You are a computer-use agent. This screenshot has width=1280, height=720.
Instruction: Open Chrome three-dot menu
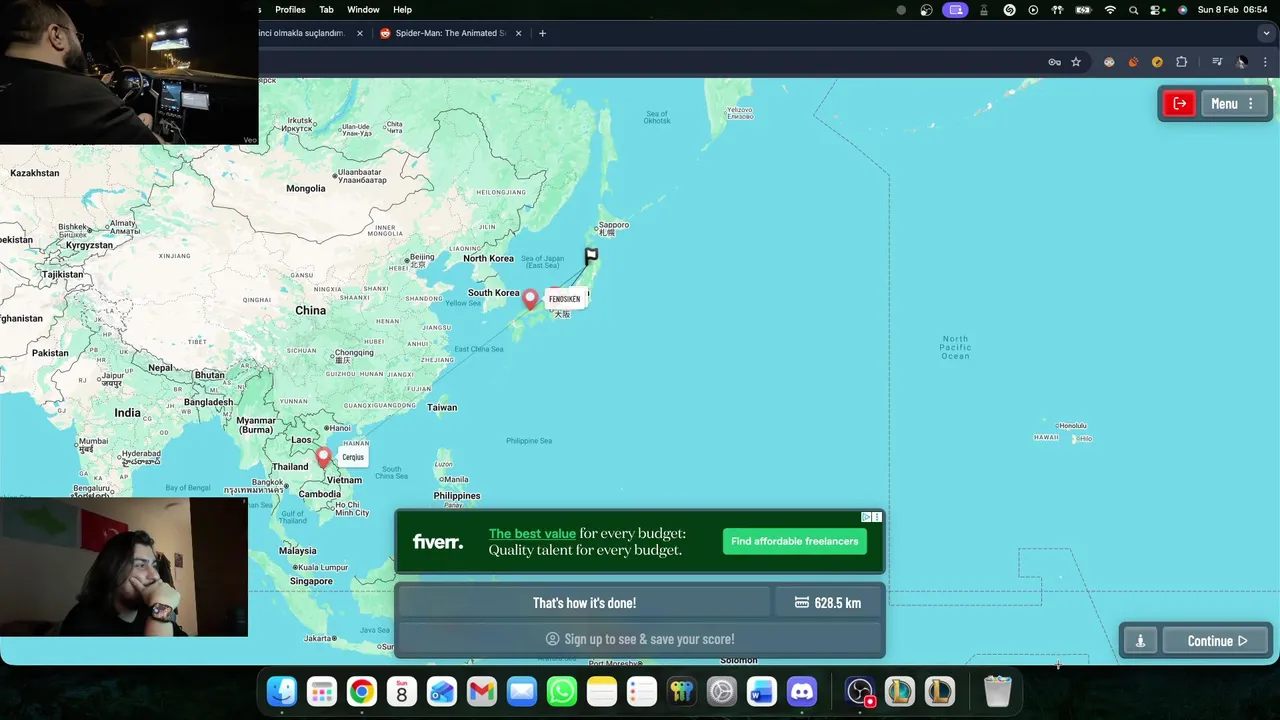1265,62
